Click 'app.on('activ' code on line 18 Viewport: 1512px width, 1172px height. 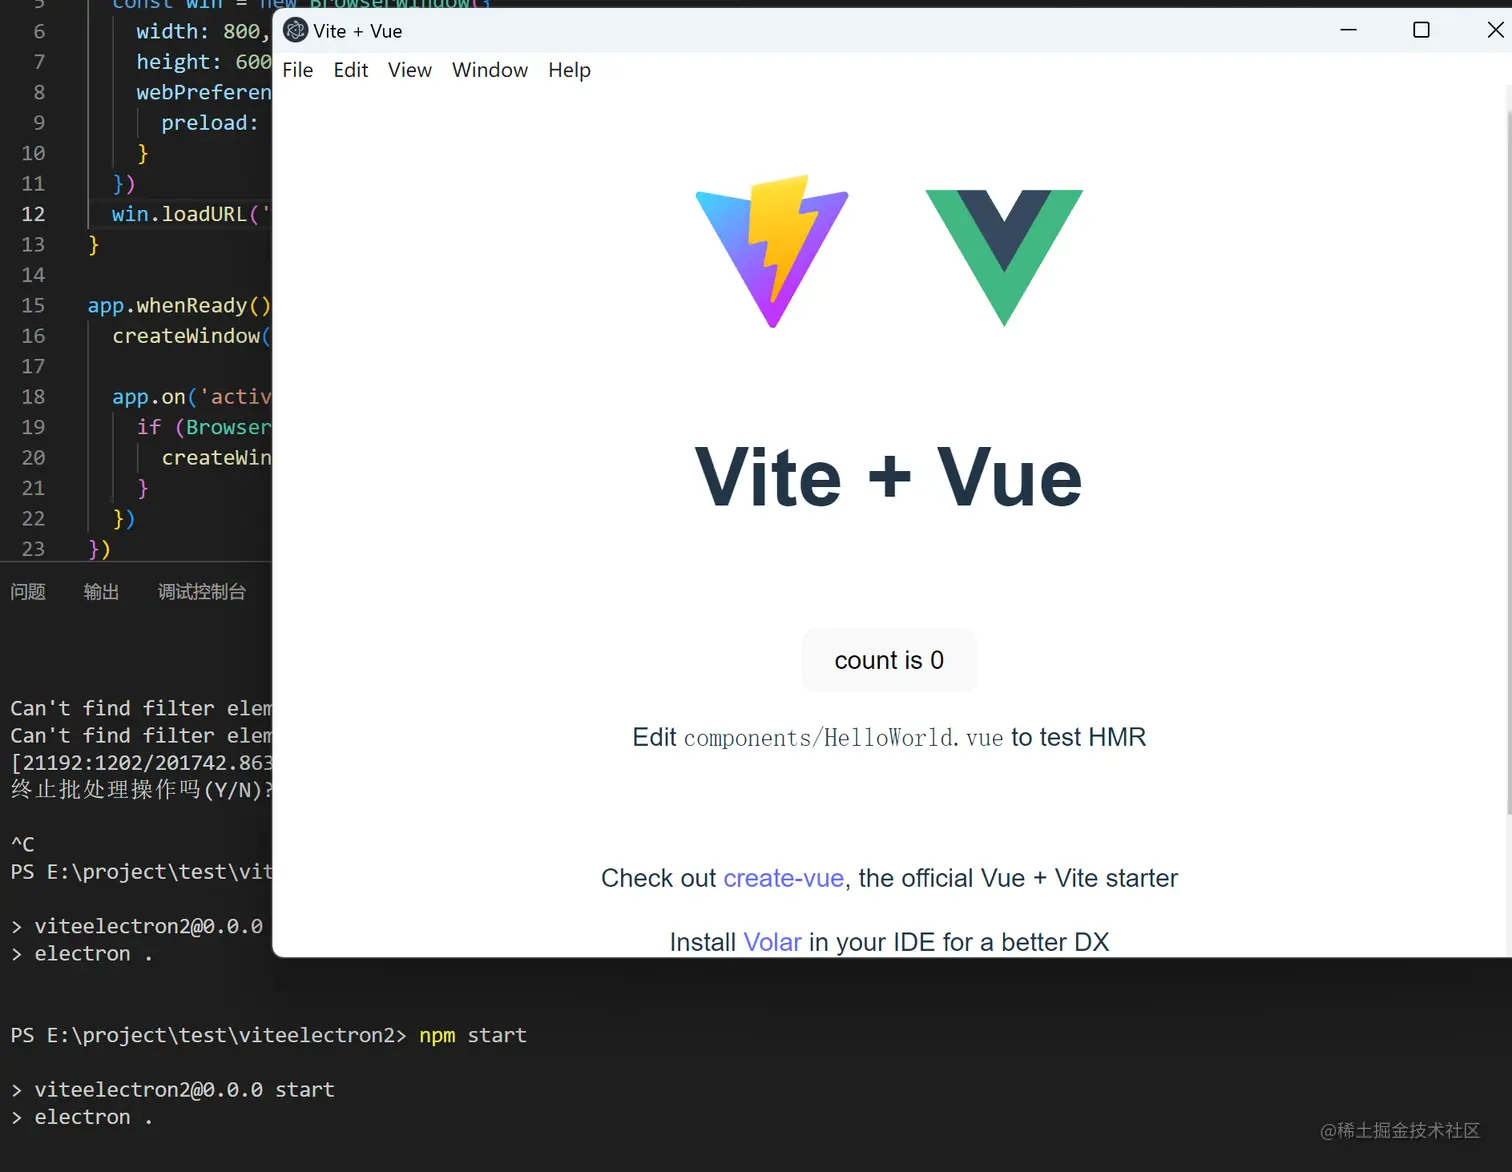pyautogui.click(x=191, y=397)
